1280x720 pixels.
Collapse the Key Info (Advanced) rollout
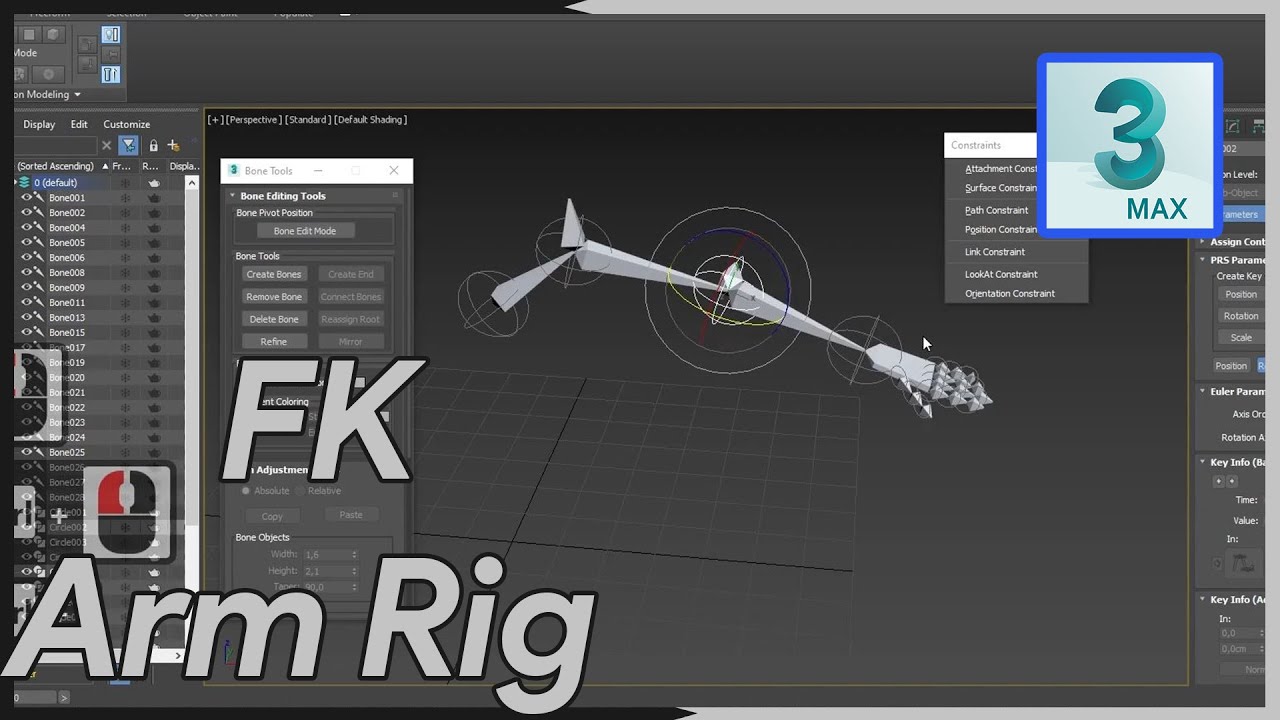coord(1203,600)
